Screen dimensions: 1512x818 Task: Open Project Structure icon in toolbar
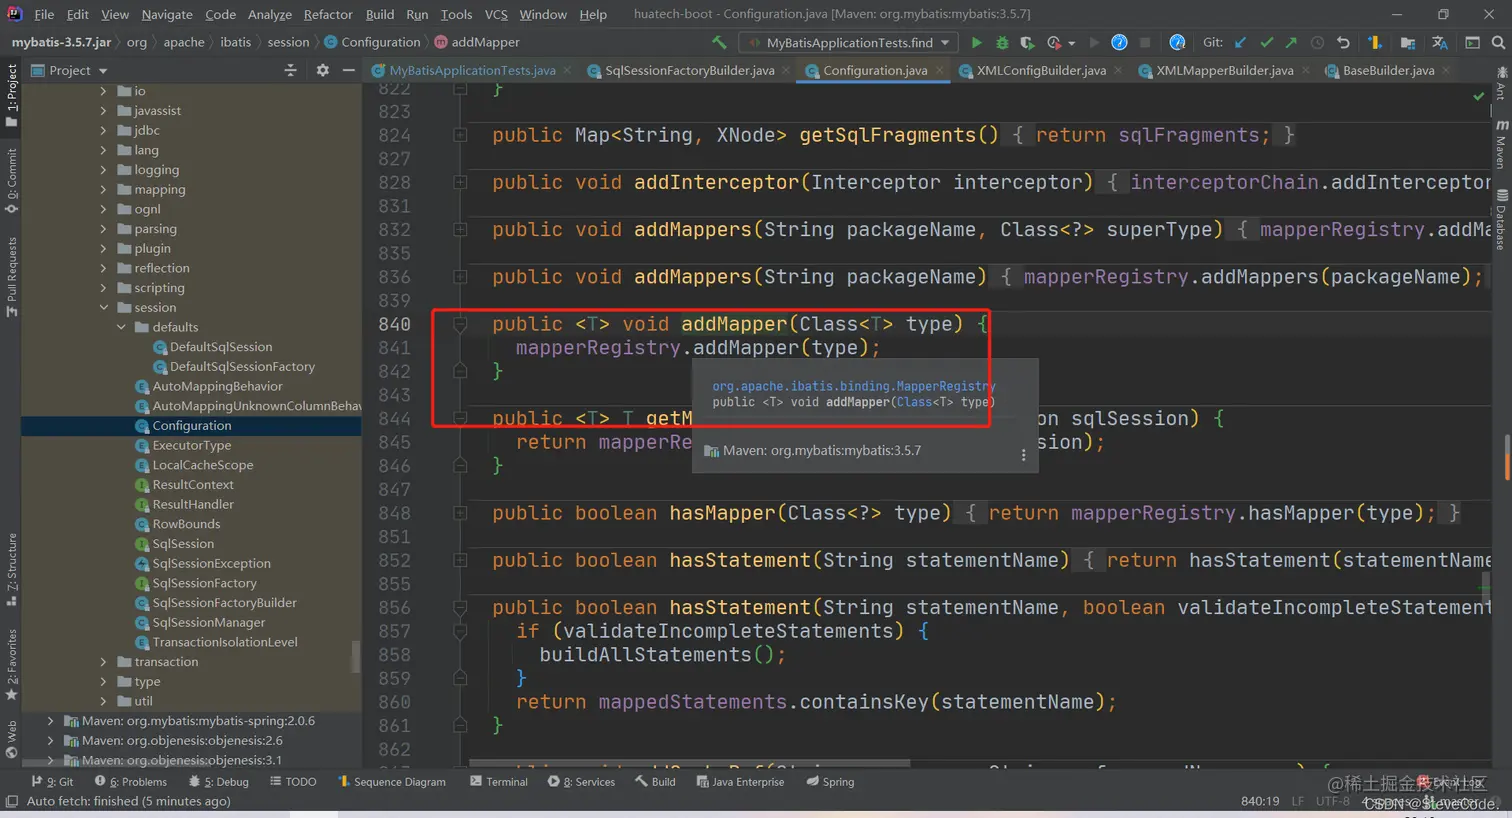1408,42
